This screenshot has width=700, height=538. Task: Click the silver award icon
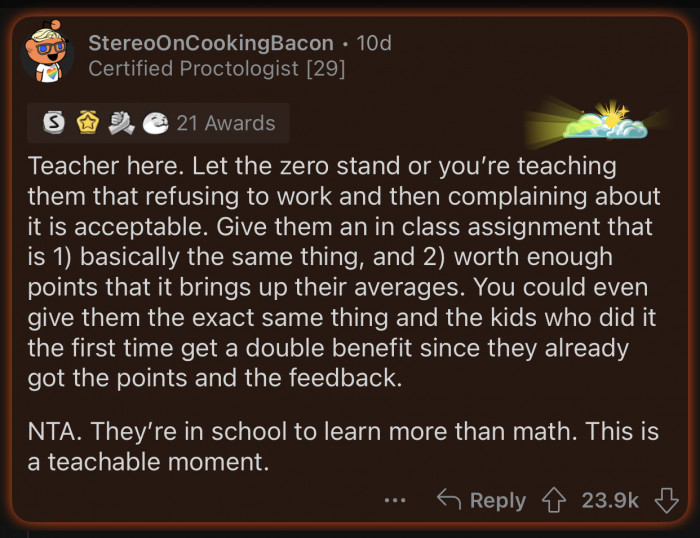pyautogui.click(x=55, y=123)
